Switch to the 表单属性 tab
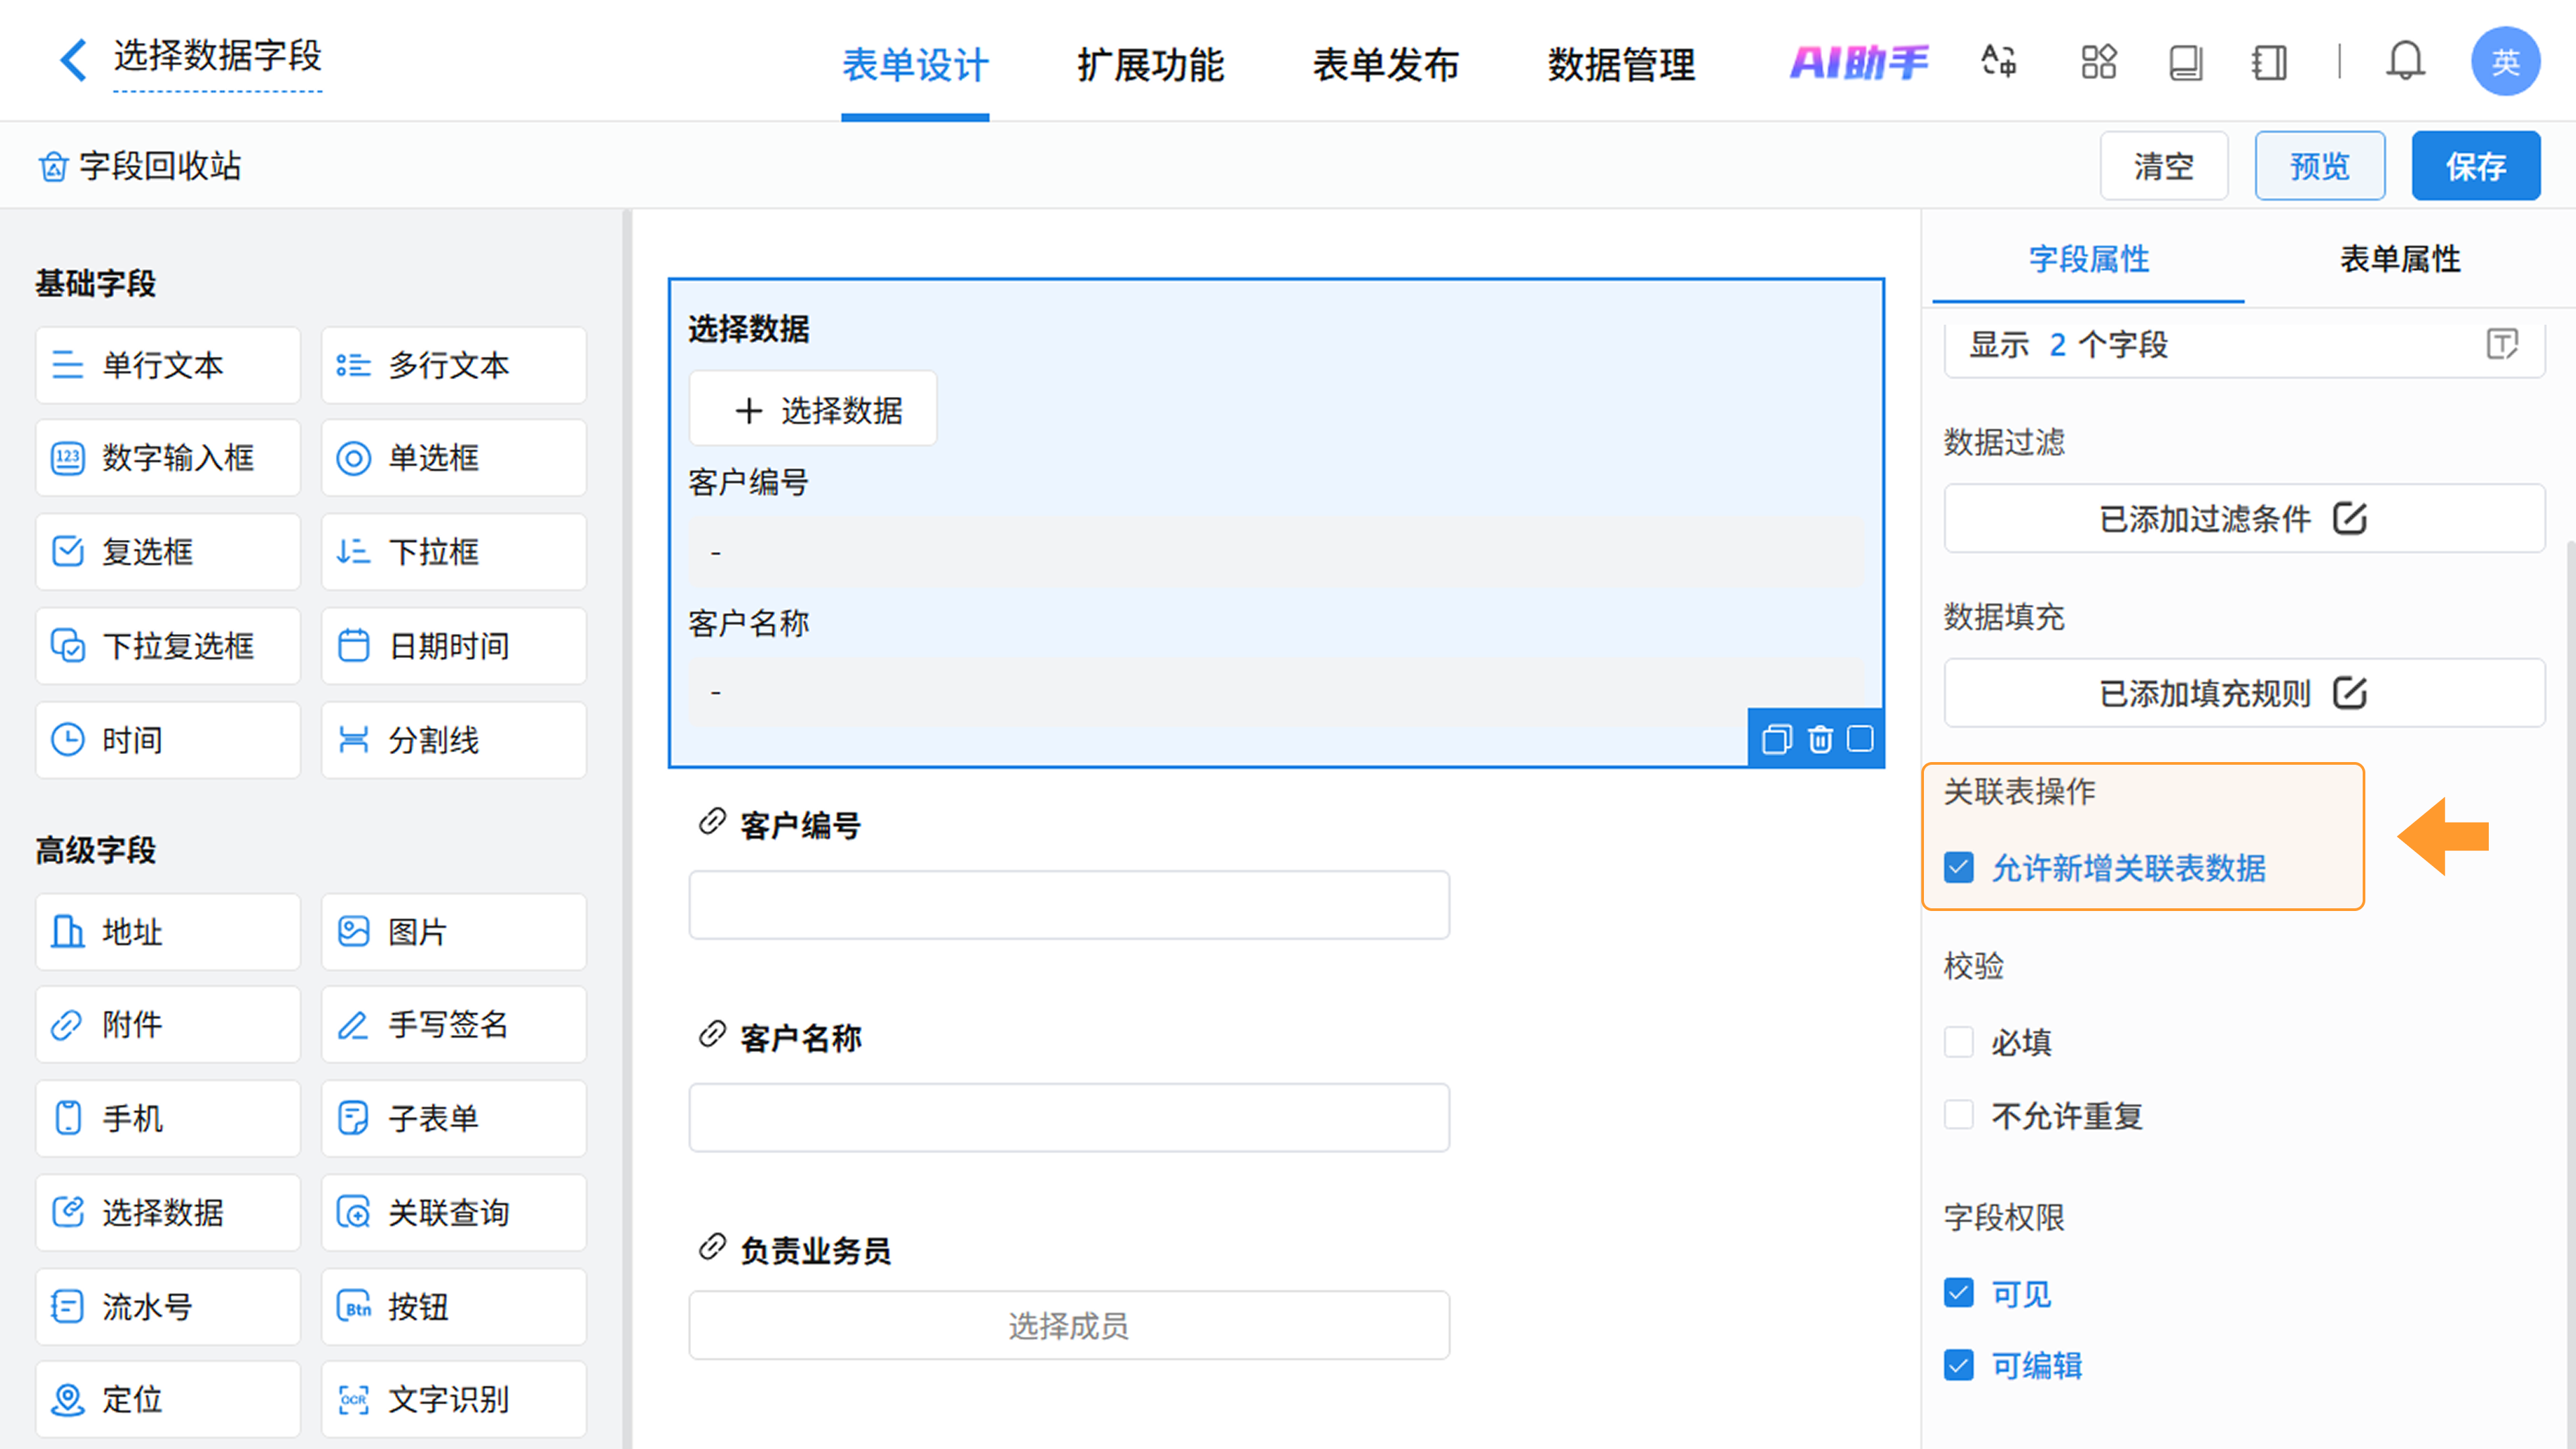 point(2399,259)
